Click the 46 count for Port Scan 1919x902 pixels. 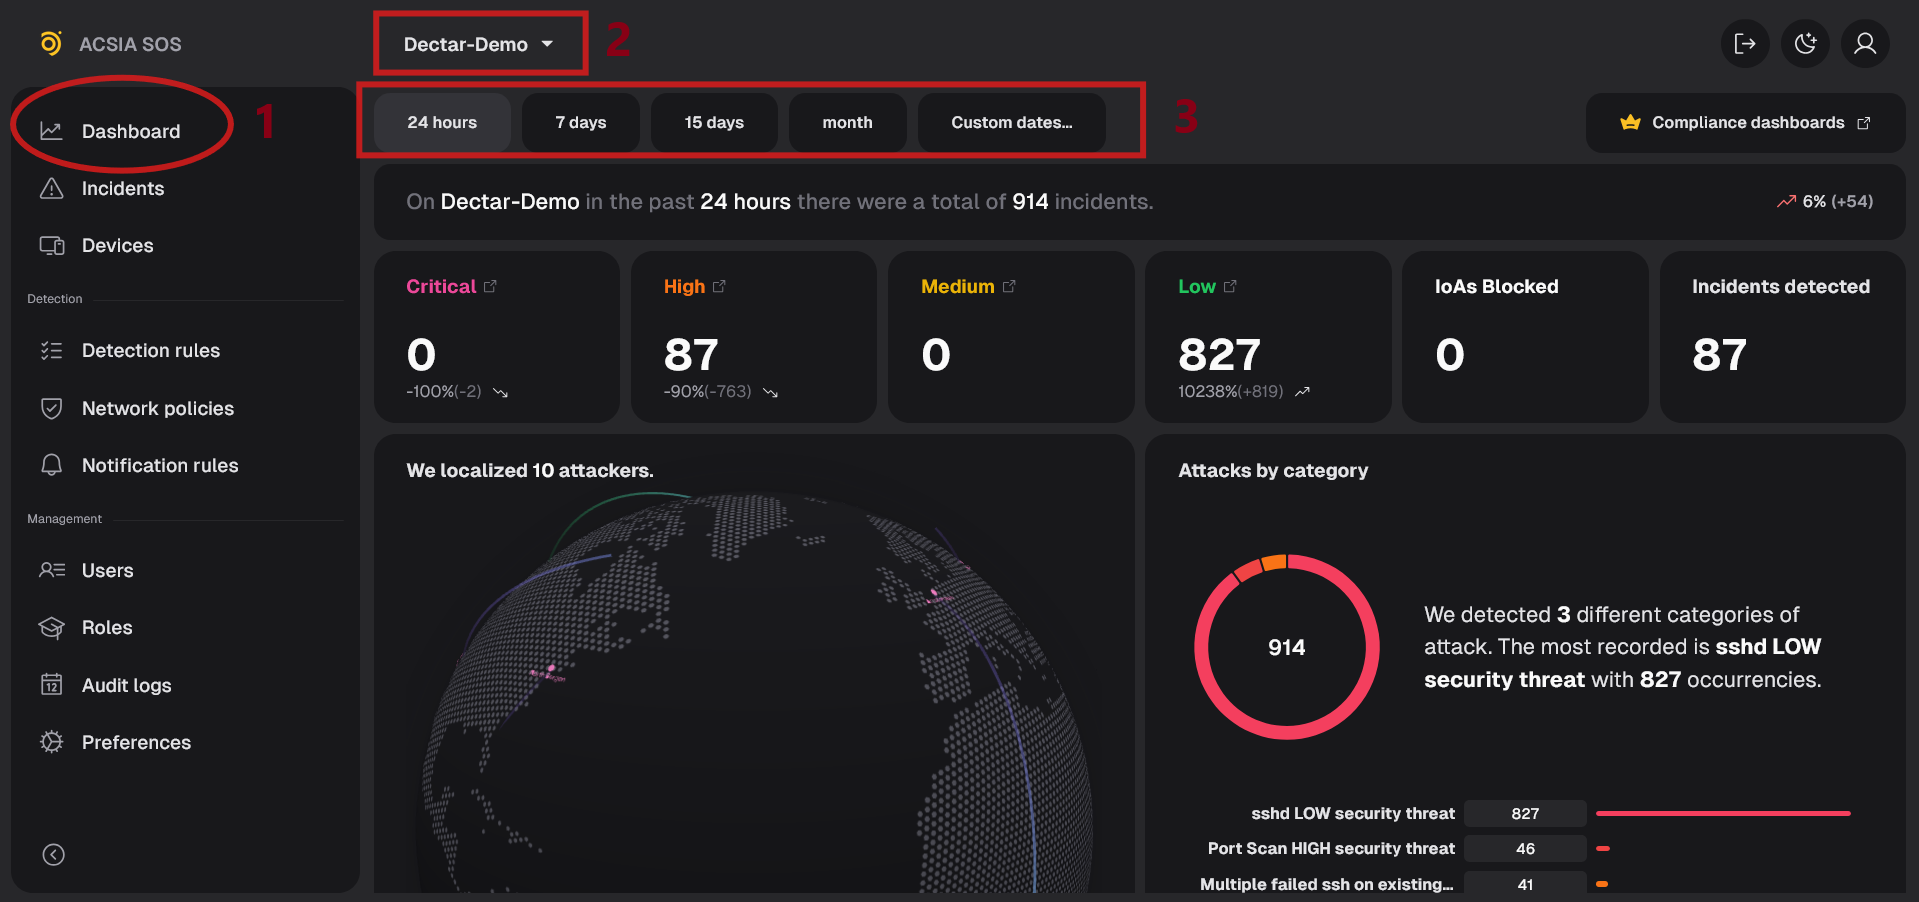pos(1525,848)
